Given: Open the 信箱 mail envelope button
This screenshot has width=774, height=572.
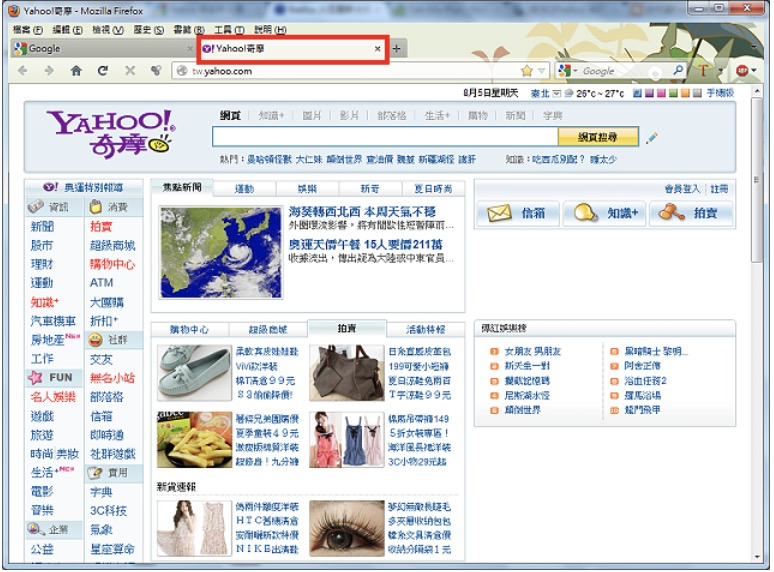Looking at the screenshot, I should [x=517, y=213].
